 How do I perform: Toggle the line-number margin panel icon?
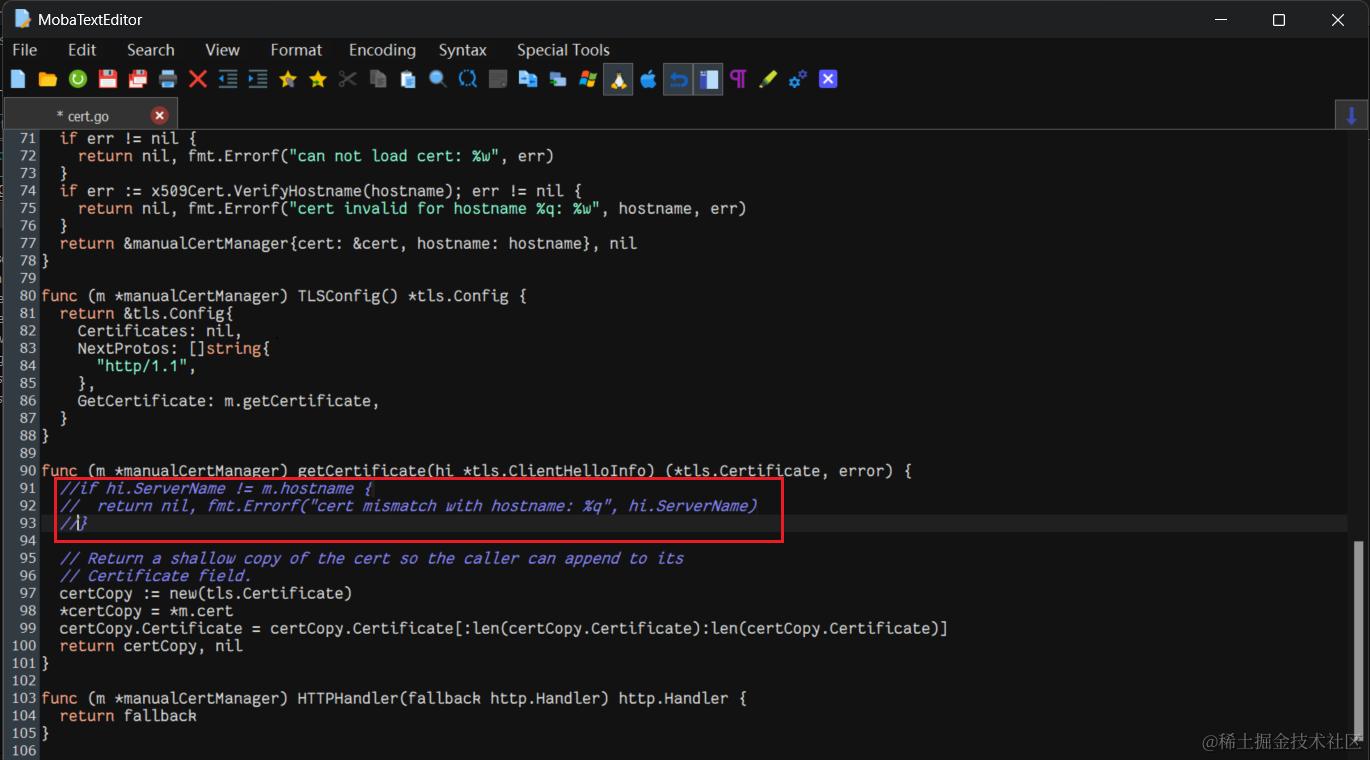click(x=708, y=79)
